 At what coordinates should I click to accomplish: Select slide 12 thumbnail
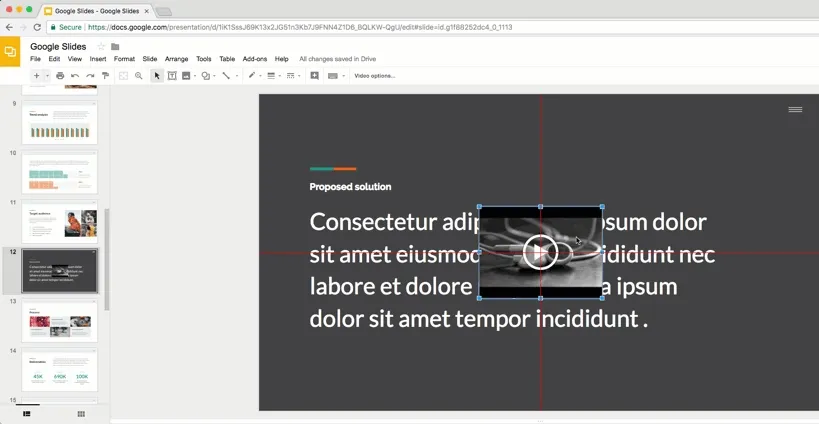pos(60,270)
